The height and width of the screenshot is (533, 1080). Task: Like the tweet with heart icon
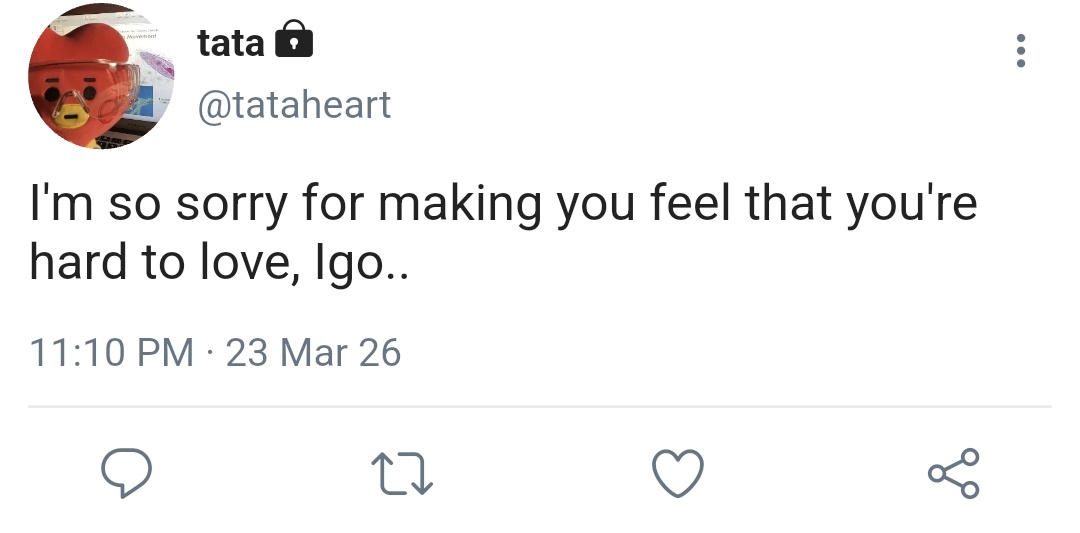point(678,474)
